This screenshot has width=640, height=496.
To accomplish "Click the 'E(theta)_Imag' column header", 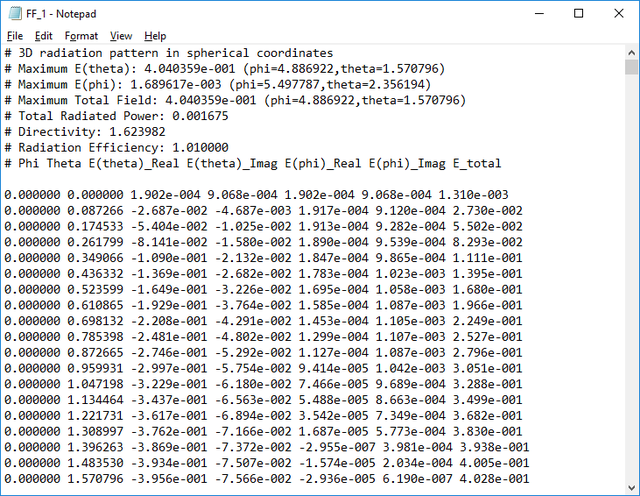I will point(232,164).
